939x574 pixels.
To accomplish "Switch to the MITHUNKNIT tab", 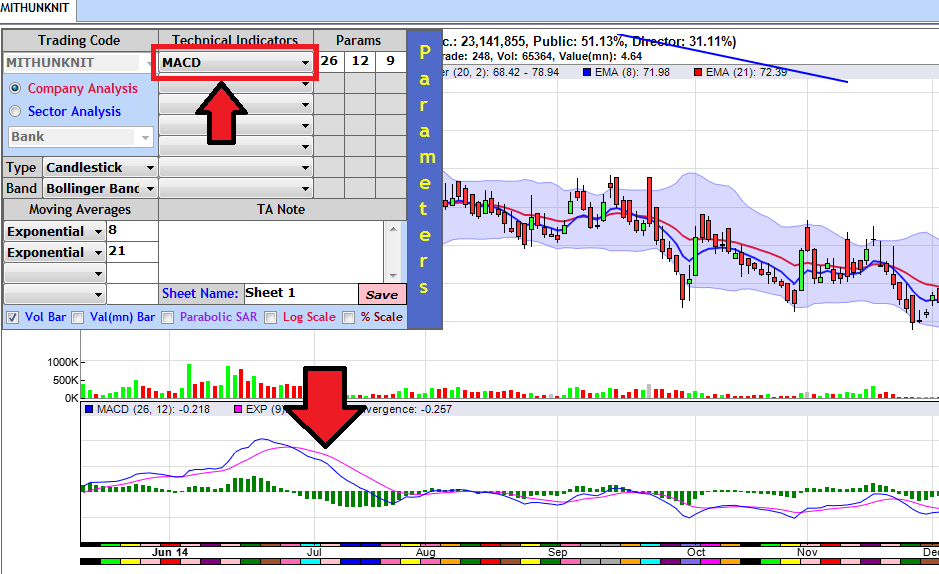I will point(35,9).
